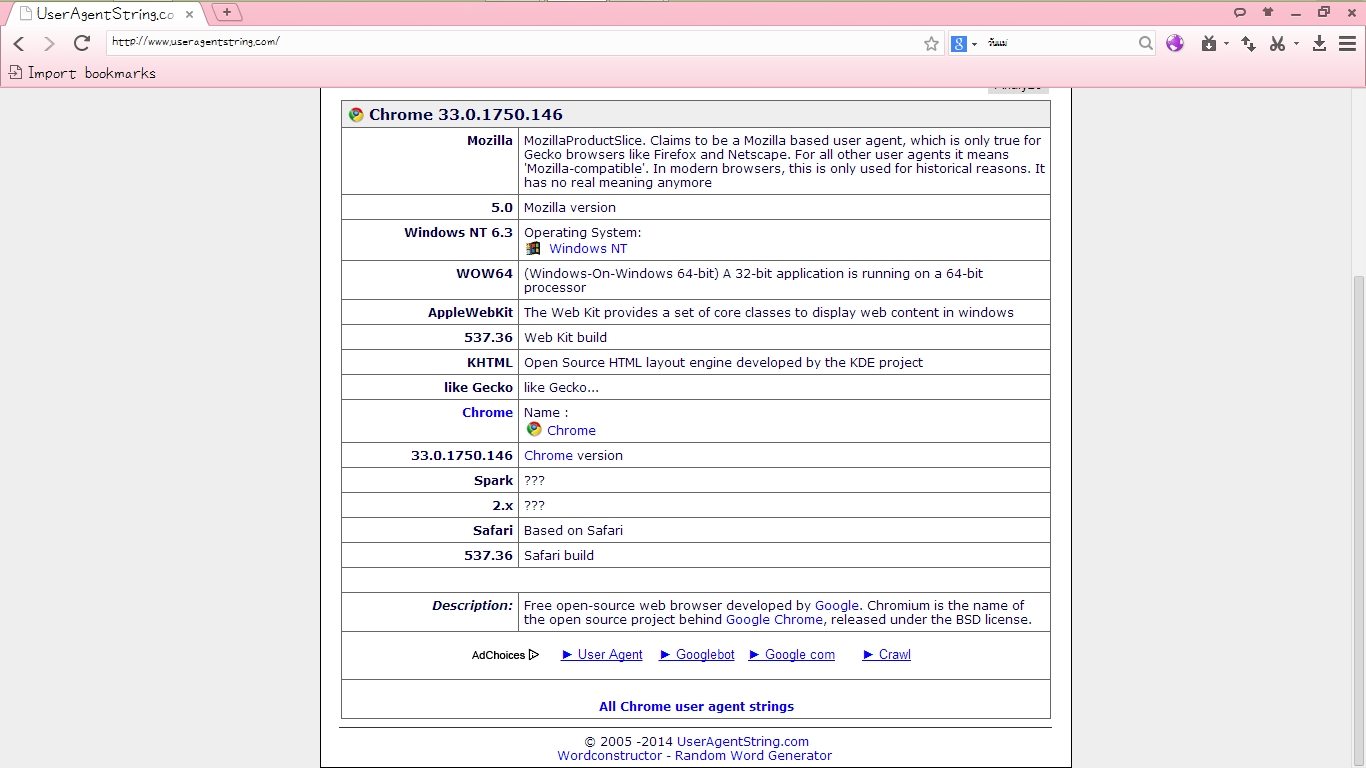The height and width of the screenshot is (768, 1366).
Task: Click the '33.0.1750.146' version cell
Action: point(430,455)
